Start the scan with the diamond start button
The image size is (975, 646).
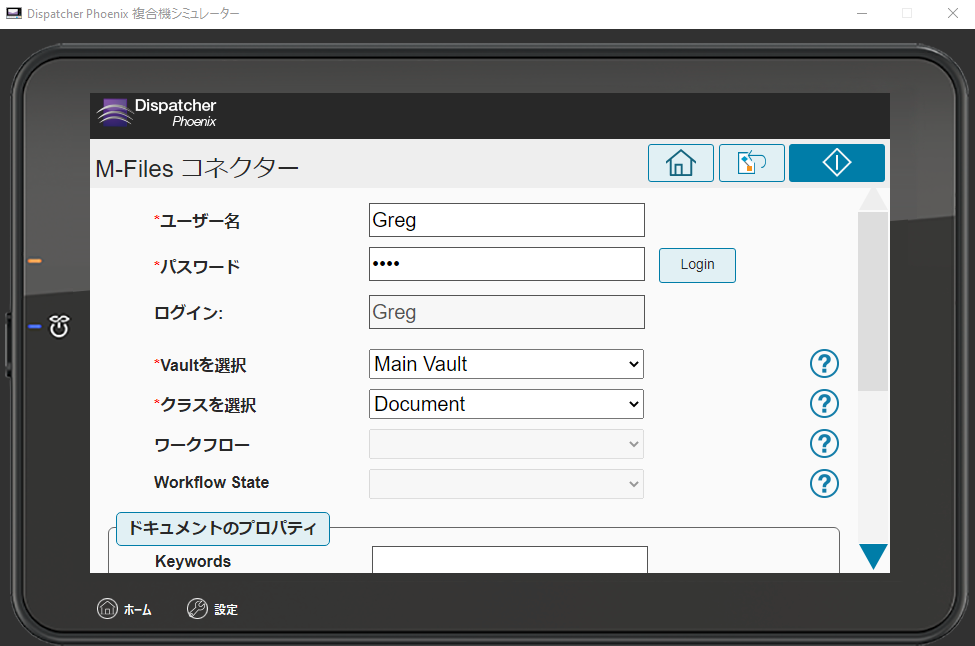click(836, 163)
